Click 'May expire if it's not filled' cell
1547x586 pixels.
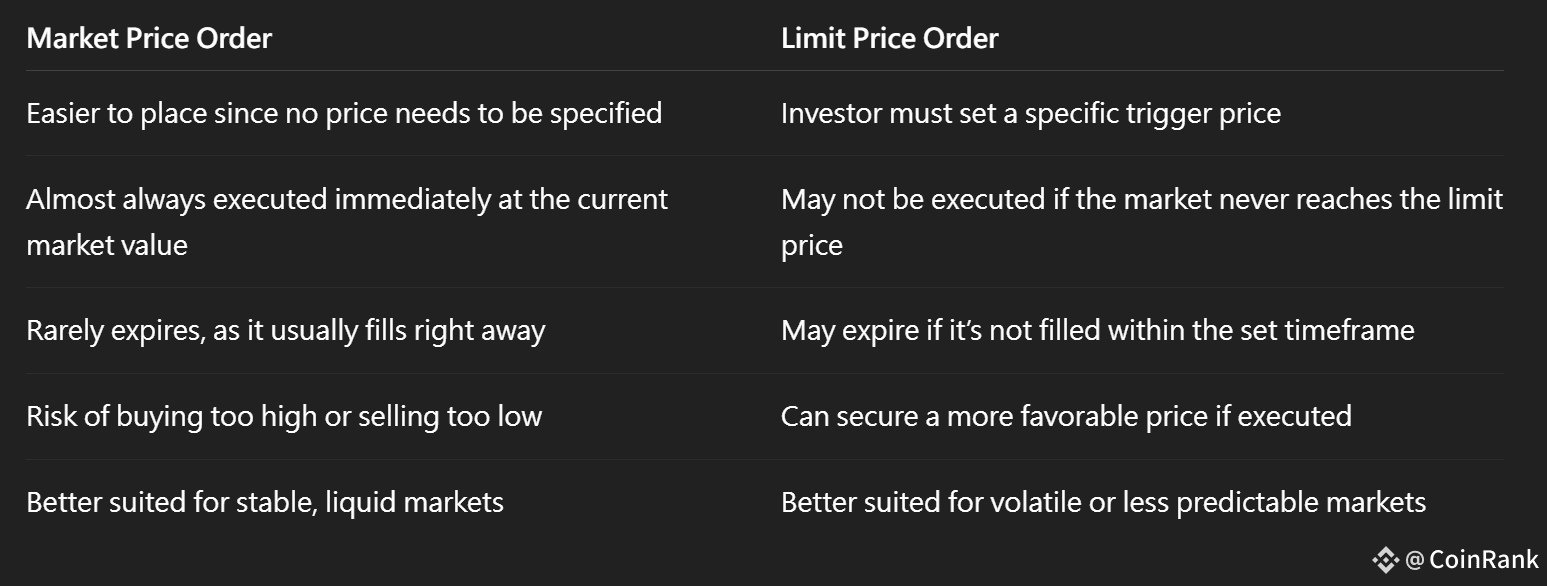tap(1098, 331)
